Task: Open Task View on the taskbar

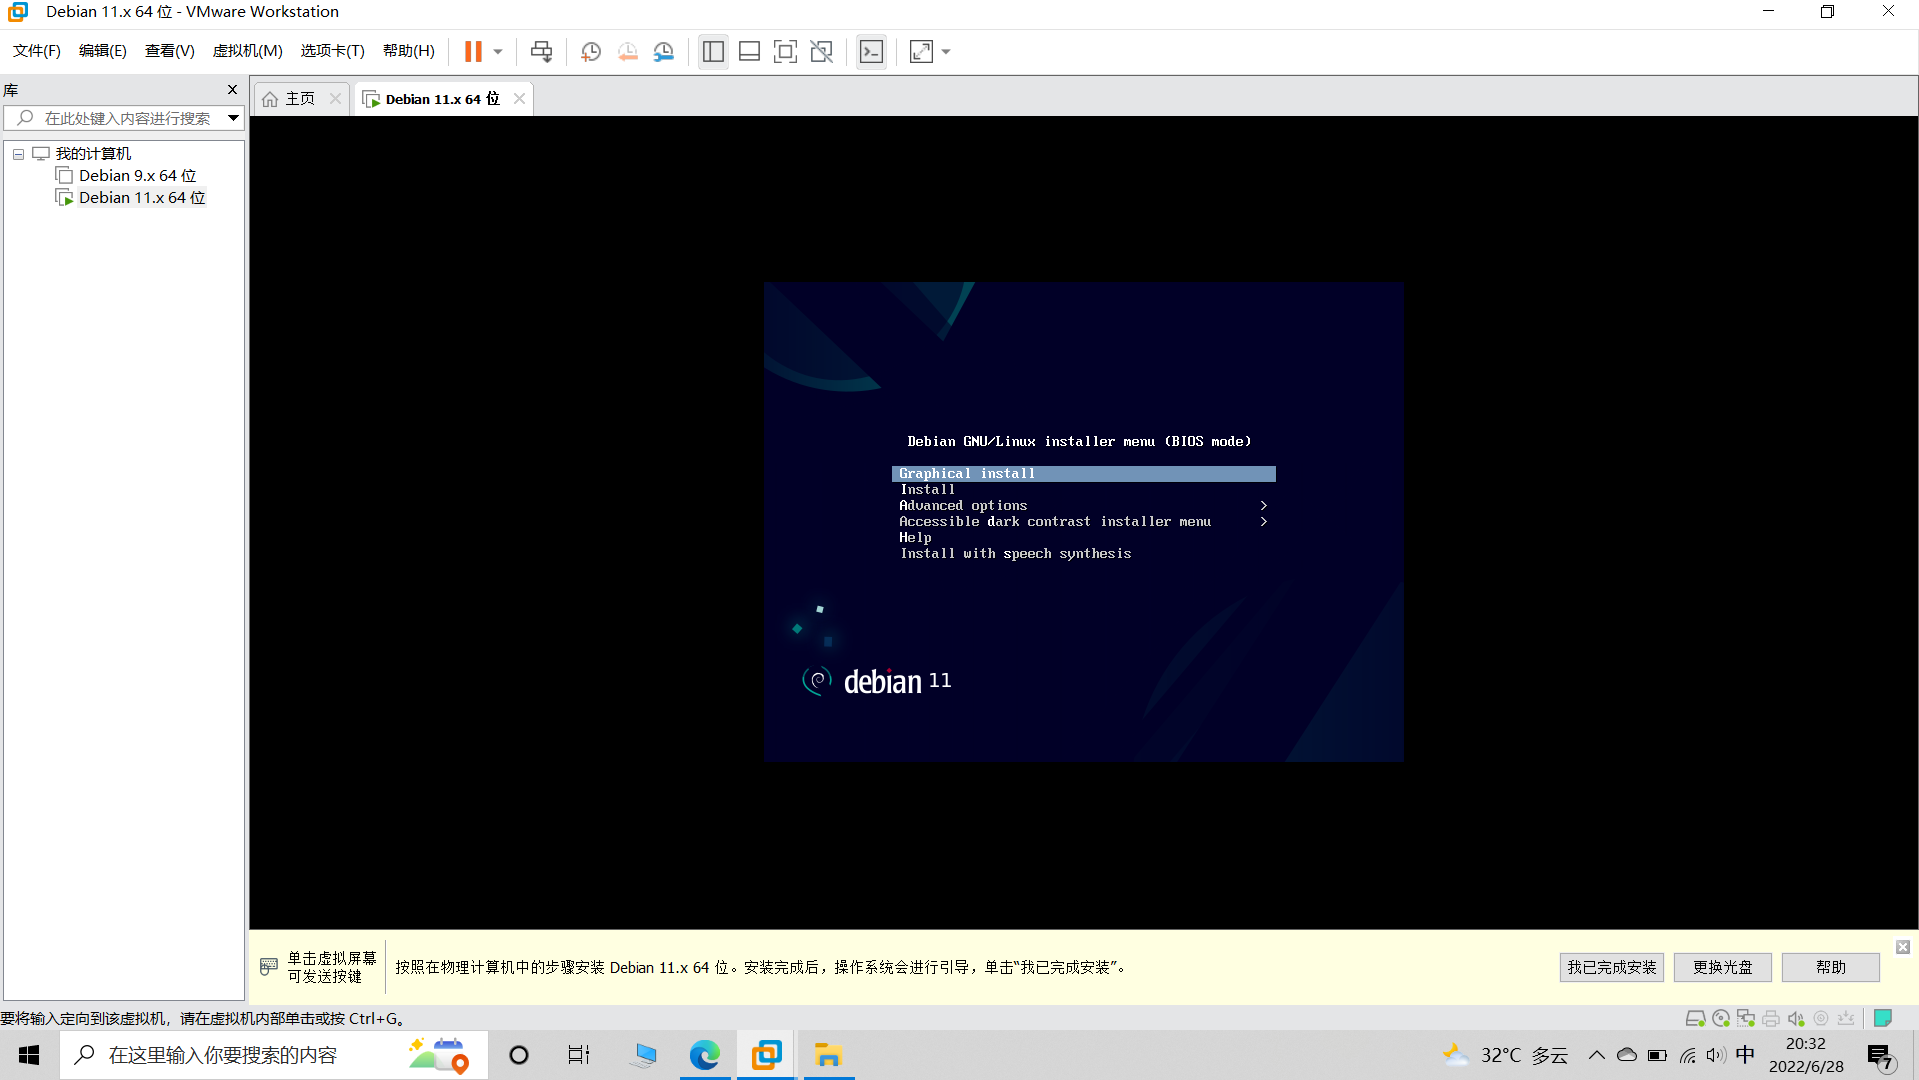Action: coord(579,1055)
